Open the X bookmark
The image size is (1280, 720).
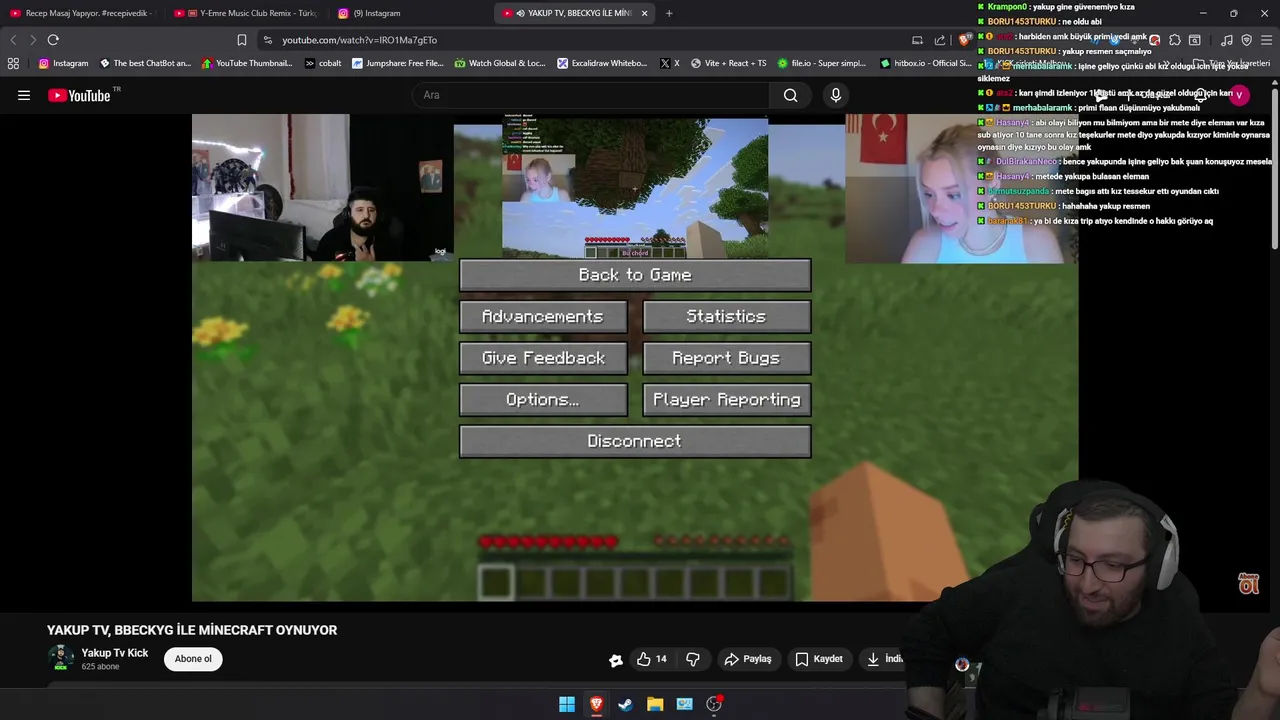click(670, 63)
